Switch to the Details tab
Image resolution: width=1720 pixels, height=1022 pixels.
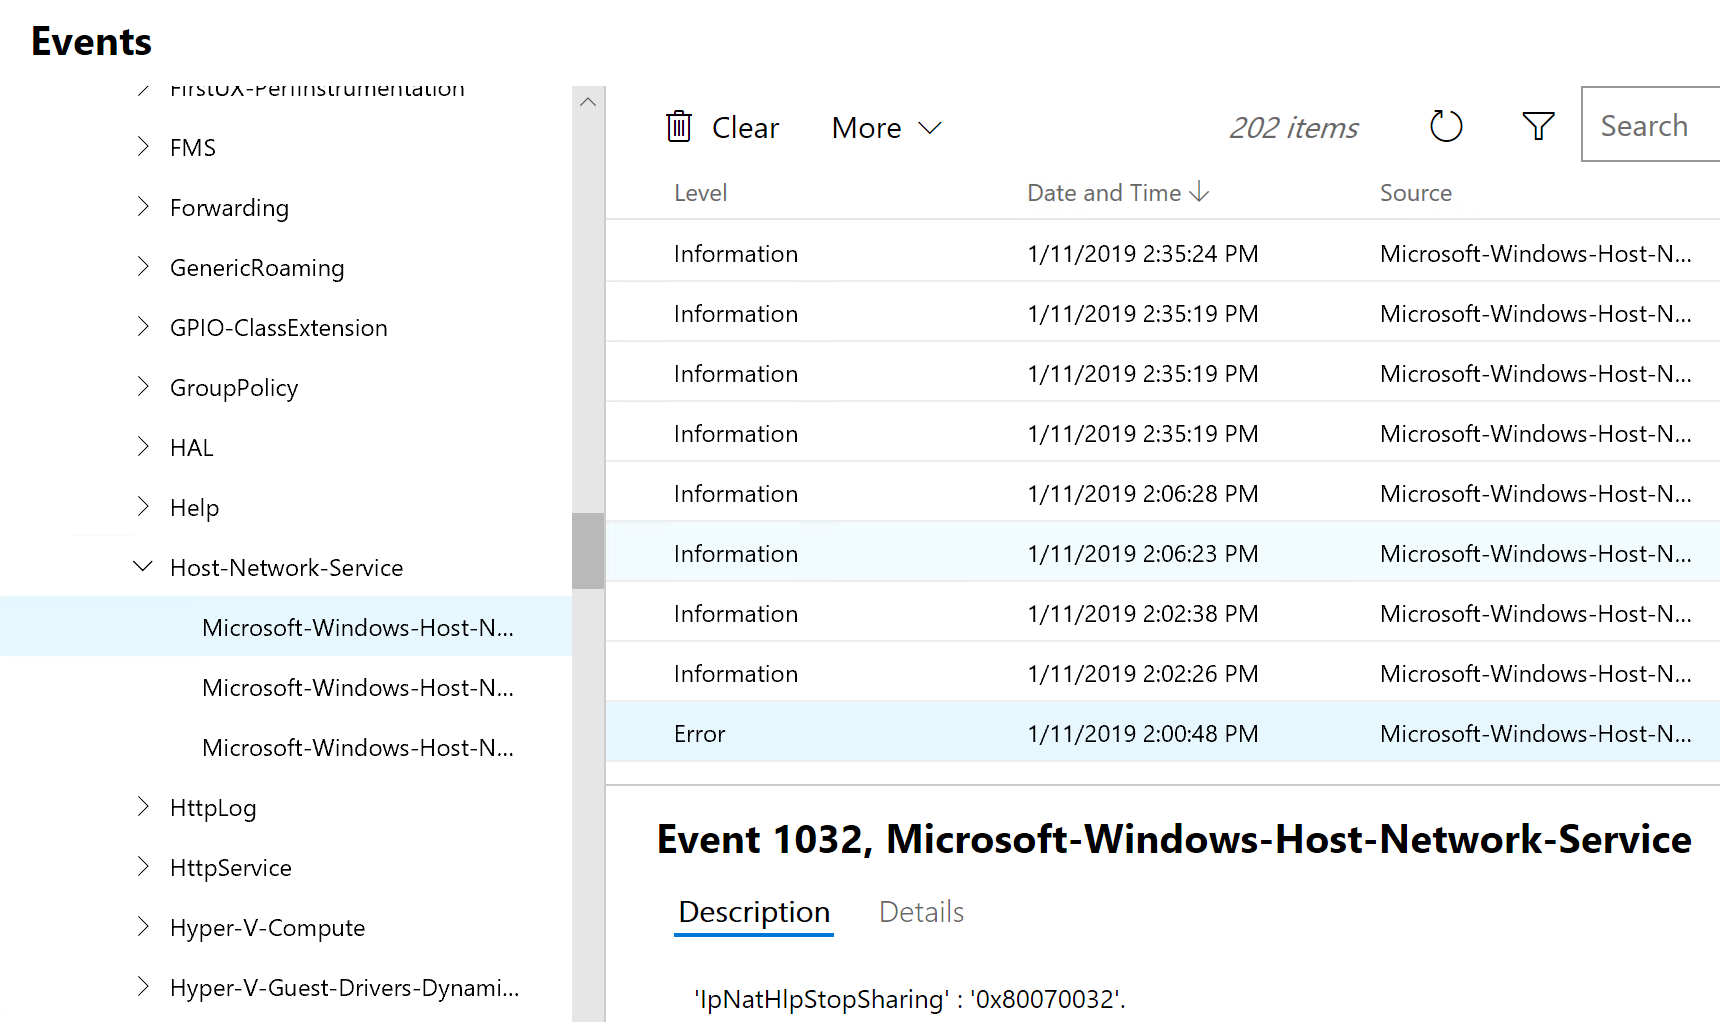tap(921, 912)
